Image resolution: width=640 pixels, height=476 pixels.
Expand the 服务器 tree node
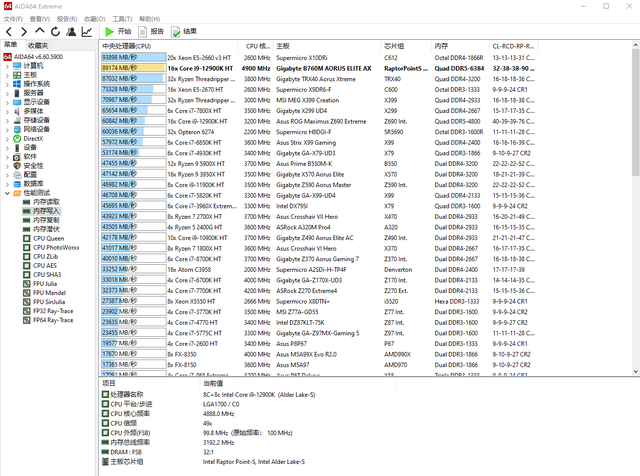pyautogui.click(x=7, y=93)
